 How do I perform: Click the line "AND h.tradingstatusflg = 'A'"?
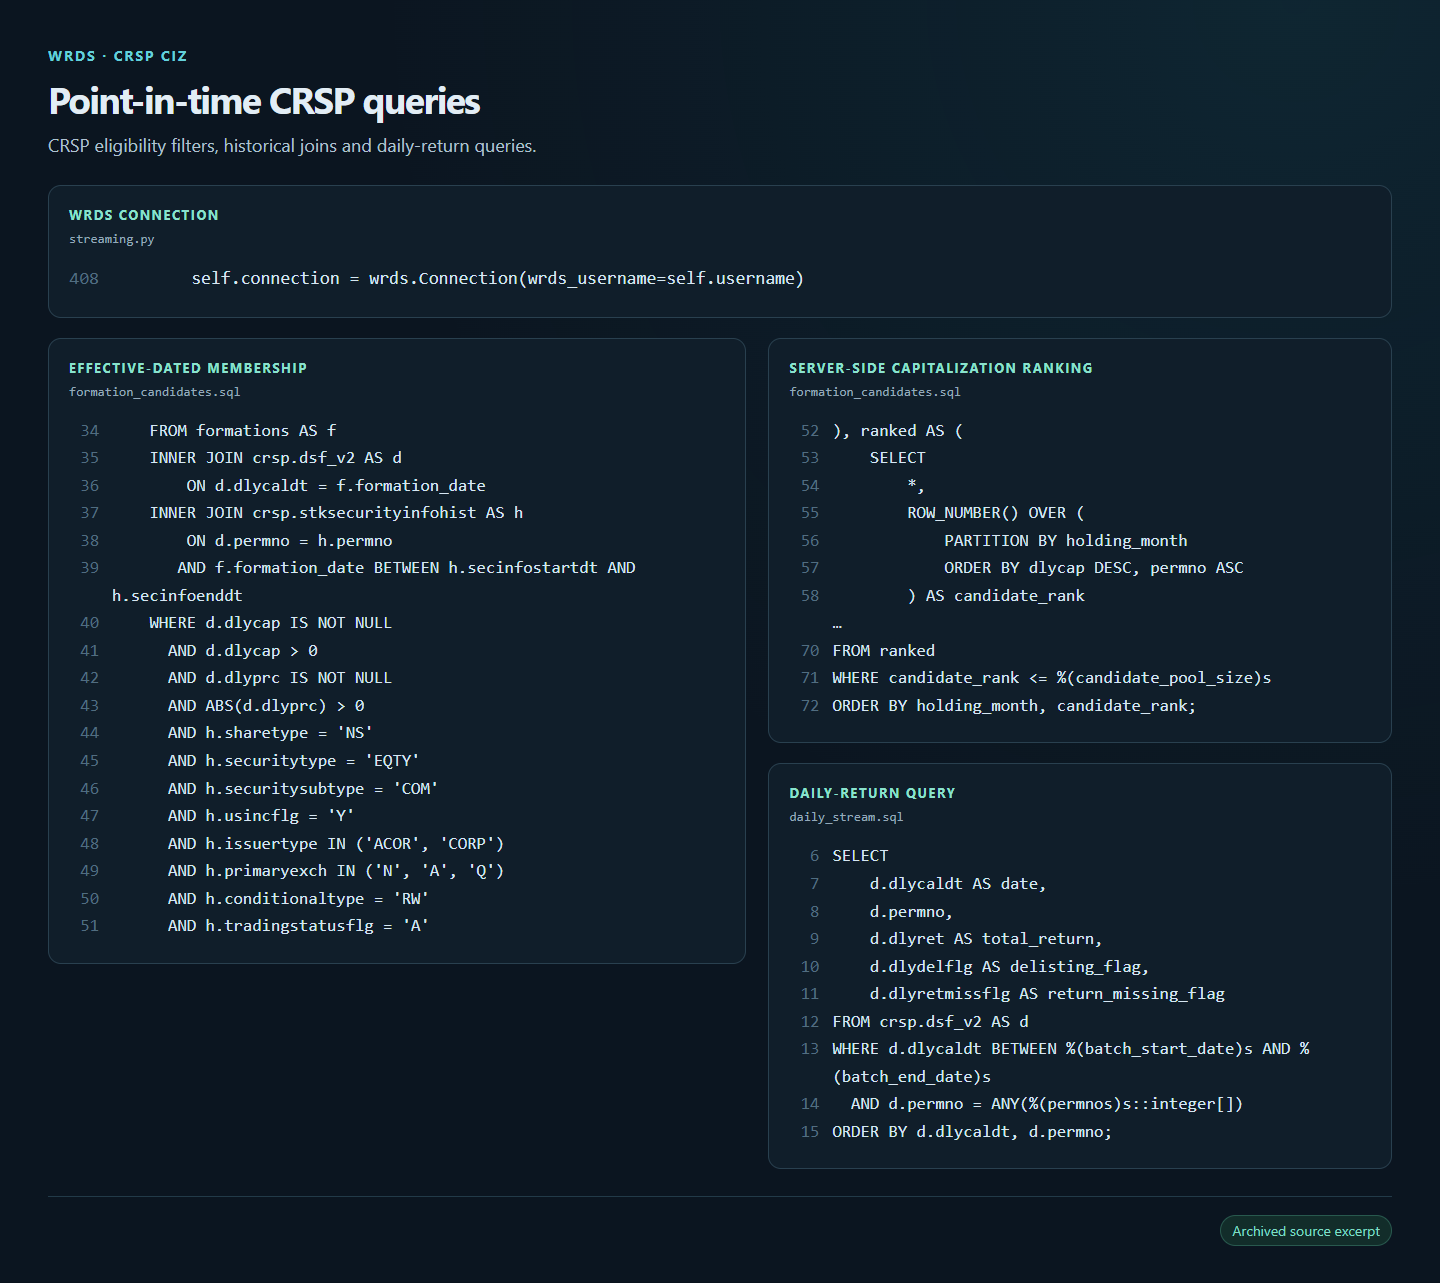coord(299,925)
